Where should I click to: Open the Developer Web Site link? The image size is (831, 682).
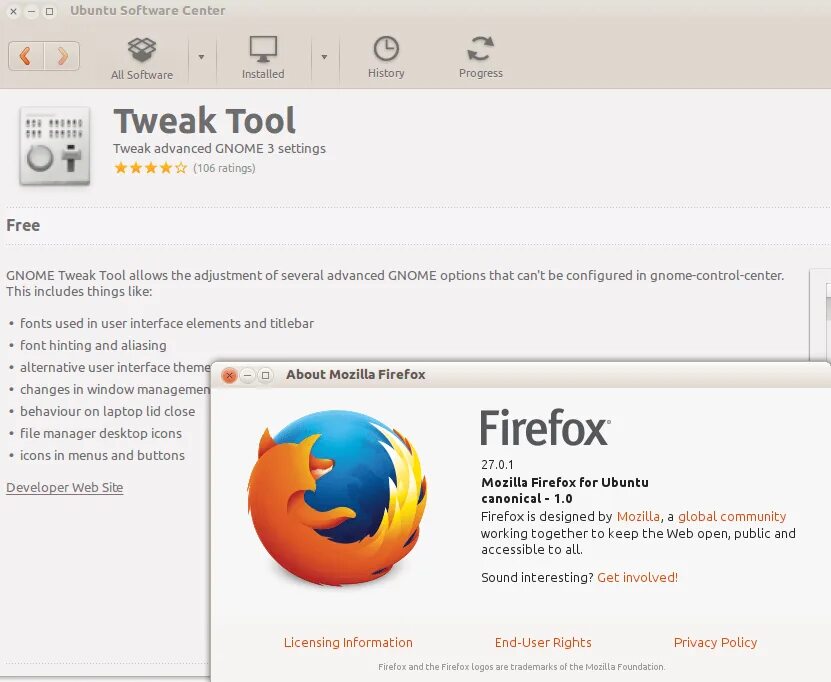click(65, 488)
